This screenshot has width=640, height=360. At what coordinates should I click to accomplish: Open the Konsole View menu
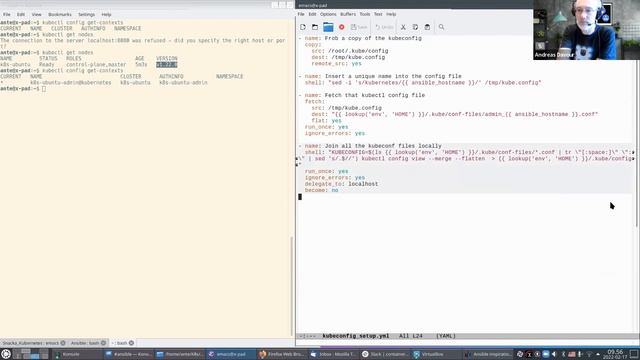pos(36,14)
